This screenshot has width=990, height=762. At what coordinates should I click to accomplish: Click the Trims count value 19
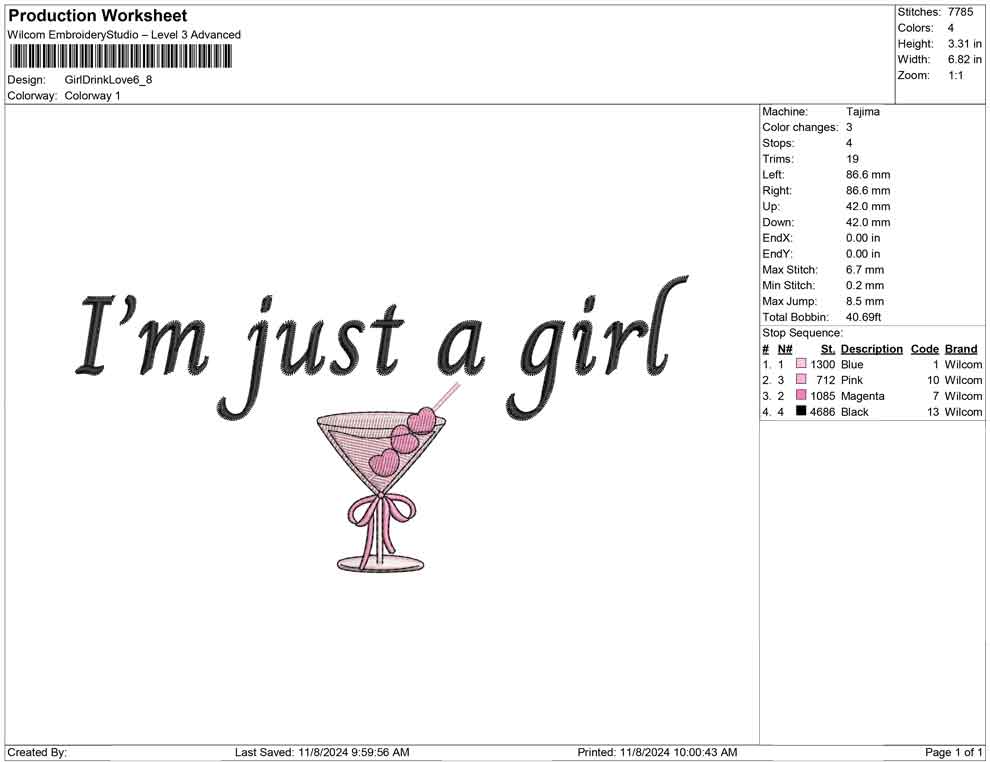coord(851,159)
